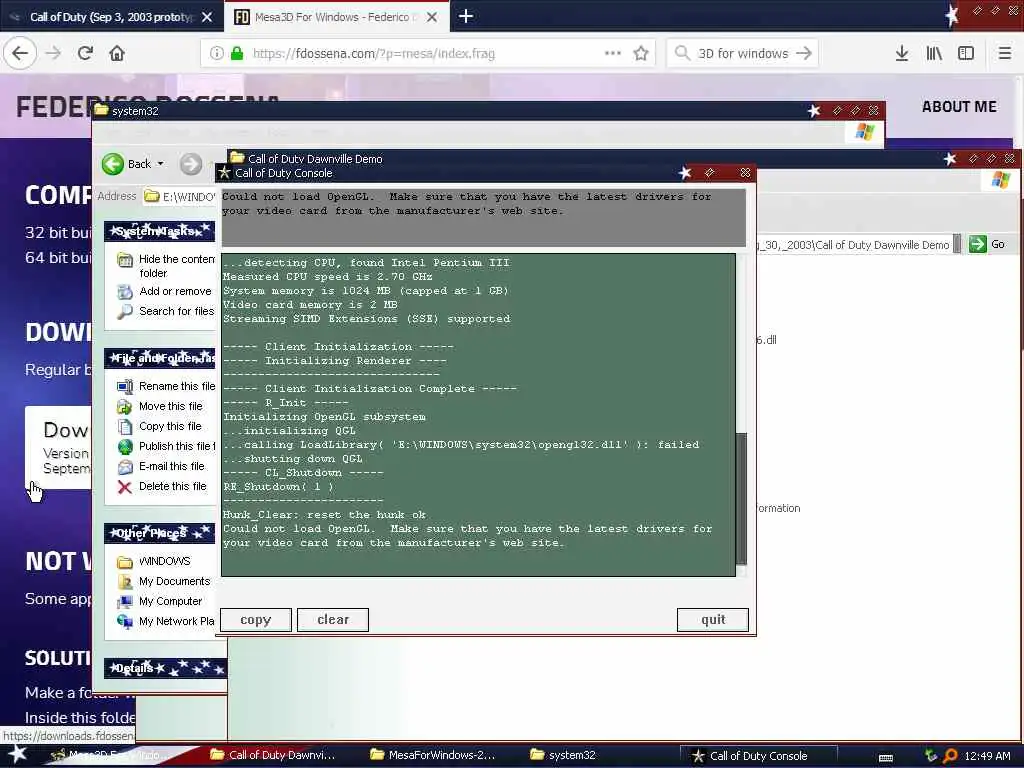Open the page actions three-dot menu
The image size is (1024, 768).
[x=613, y=53]
